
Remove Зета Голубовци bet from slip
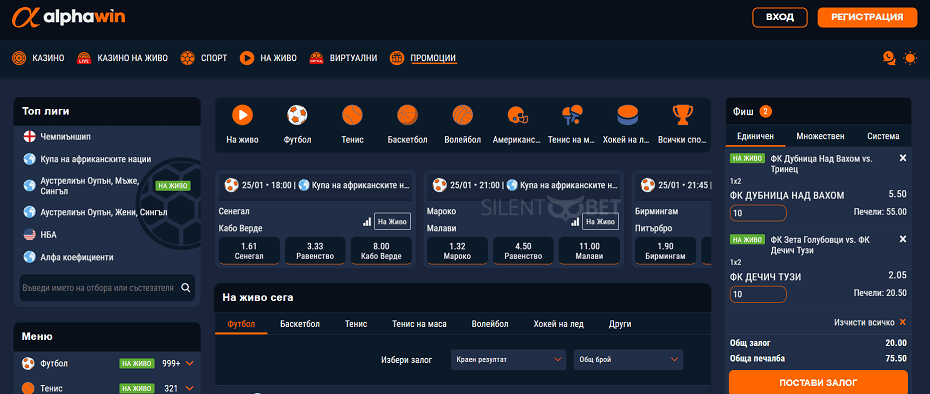pyautogui.click(x=903, y=239)
